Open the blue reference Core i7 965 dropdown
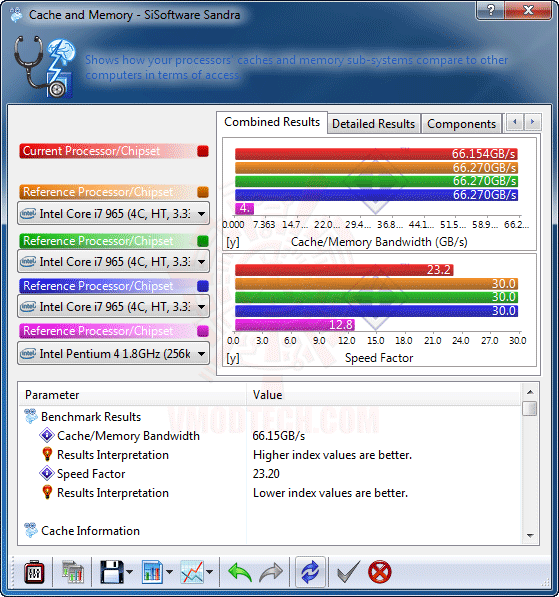Screen dimensions: 559x597 click(x=113, y=307)
